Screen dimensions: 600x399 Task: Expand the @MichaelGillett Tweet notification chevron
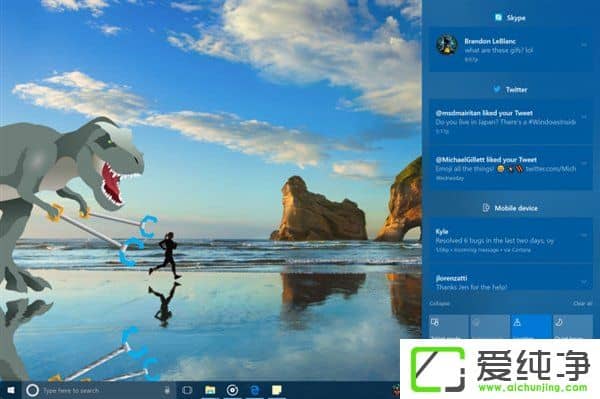click(584, 163)
